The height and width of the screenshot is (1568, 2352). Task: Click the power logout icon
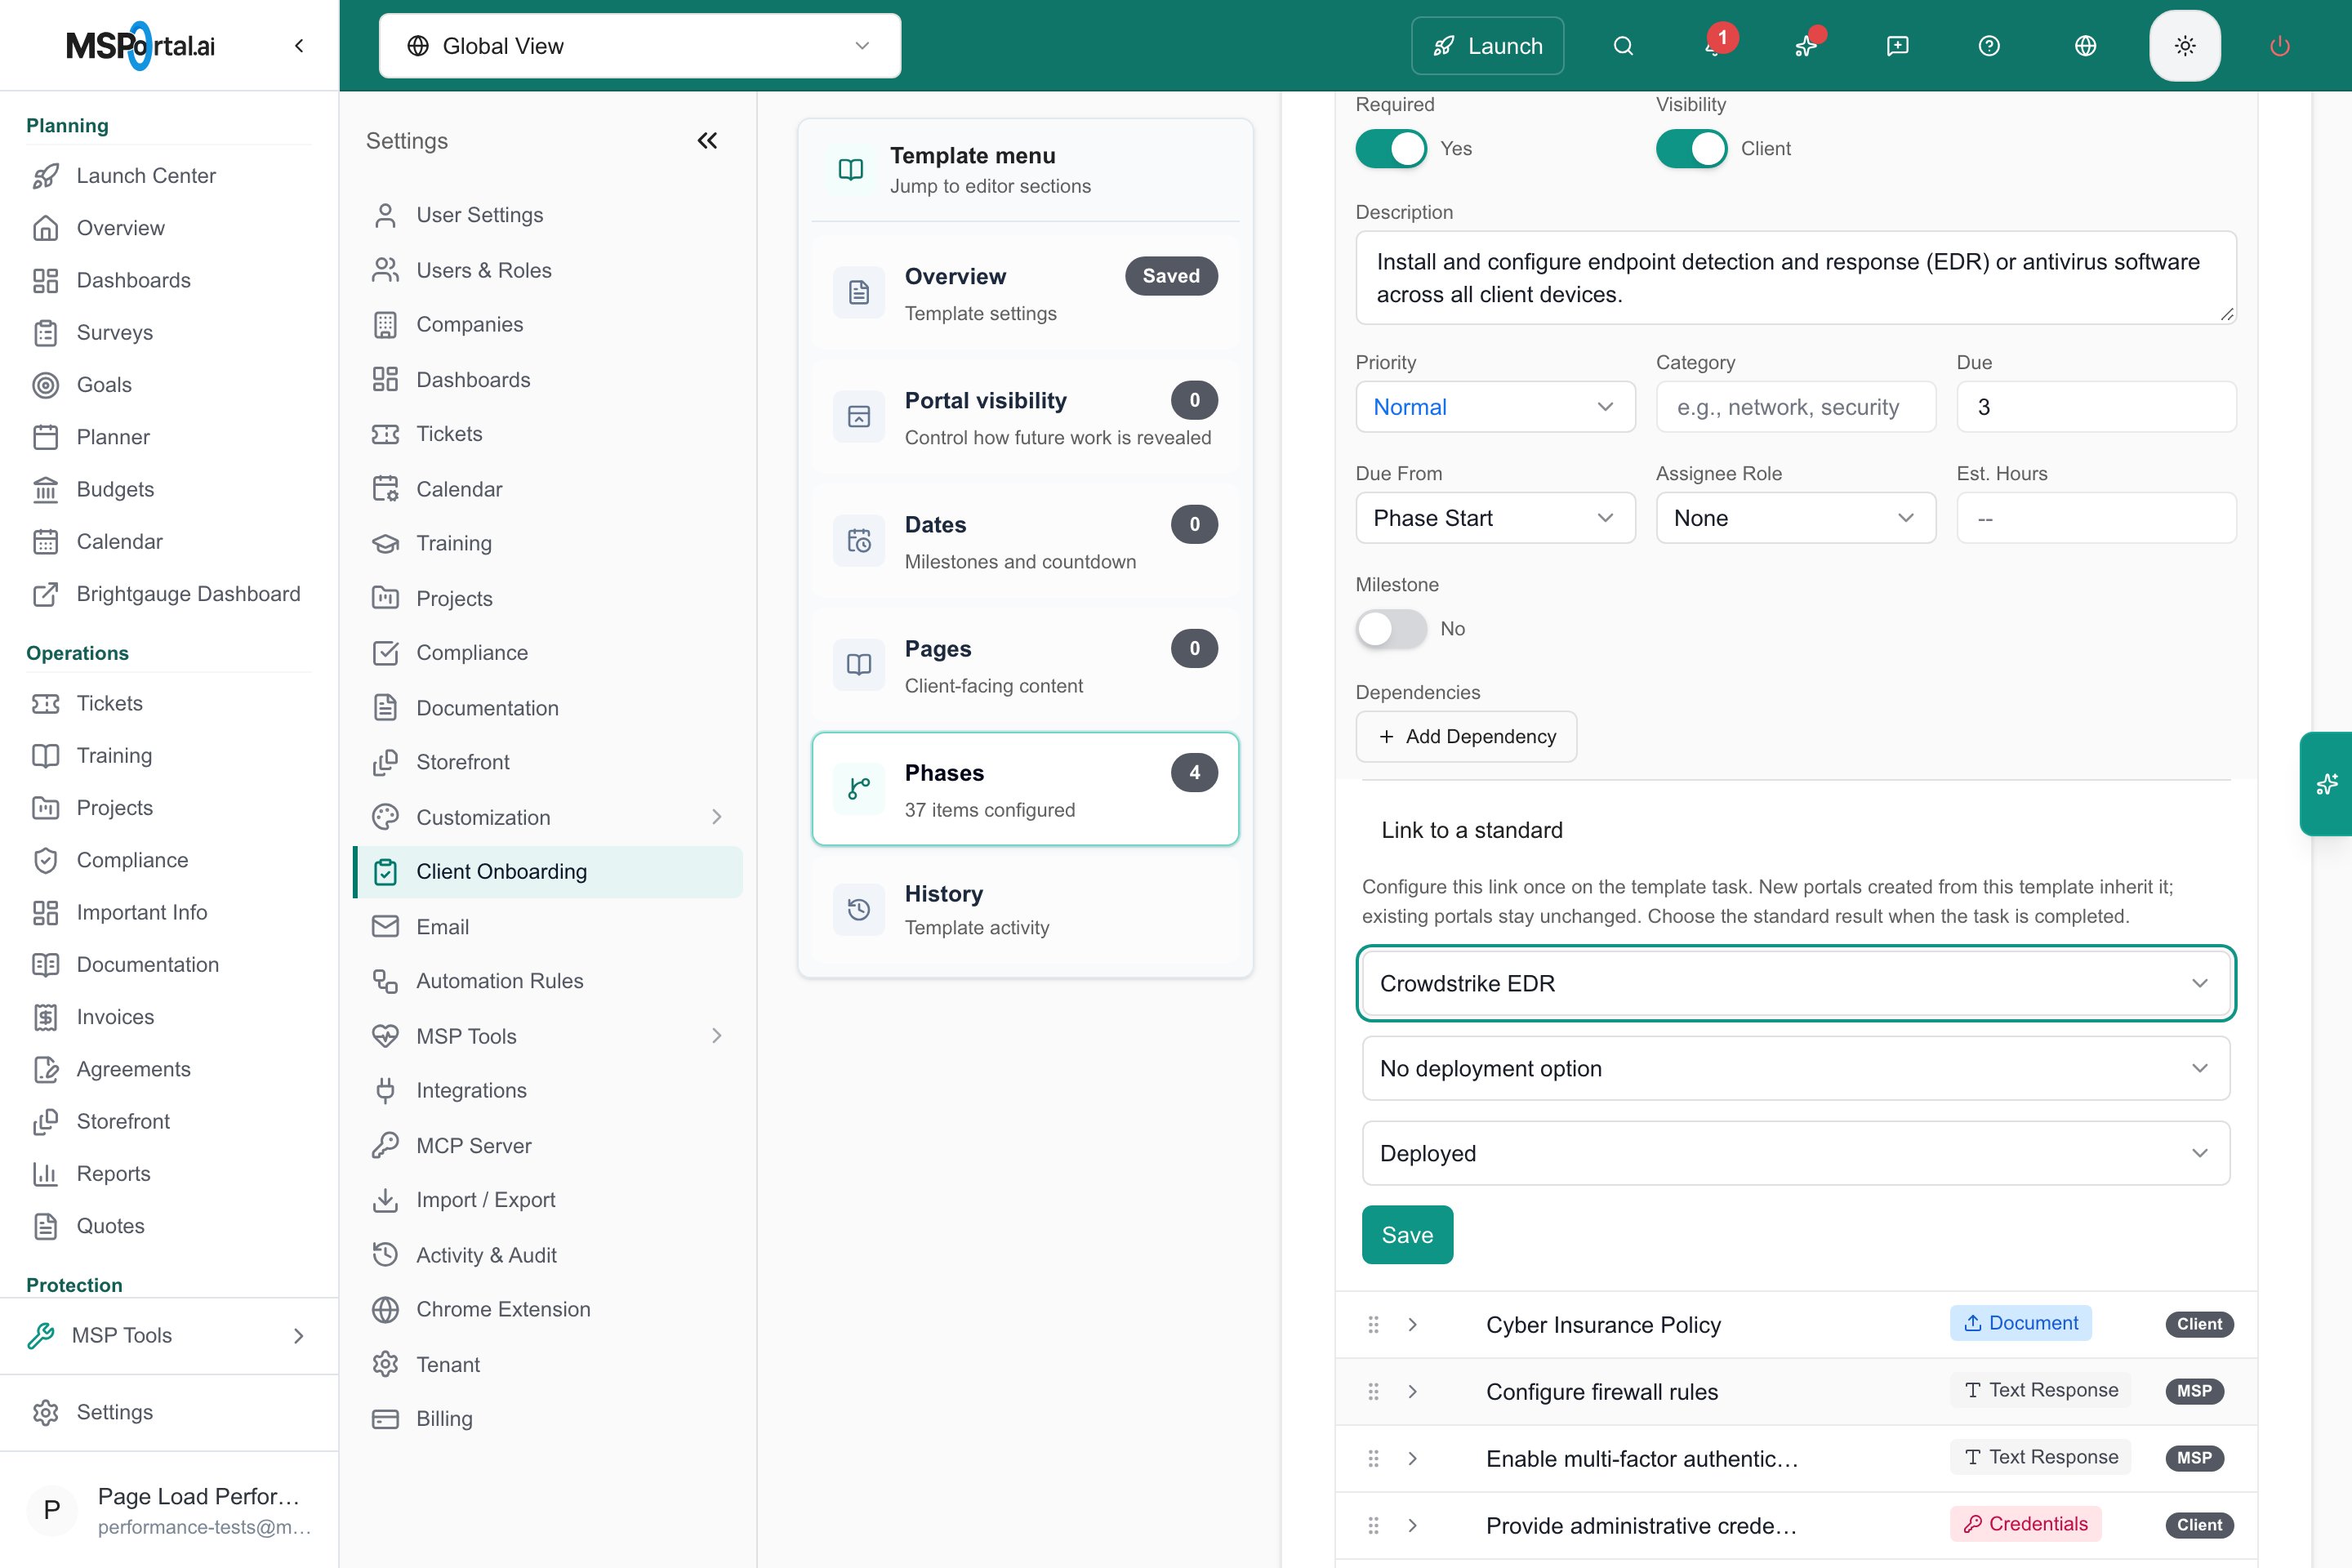(2280, 46)
